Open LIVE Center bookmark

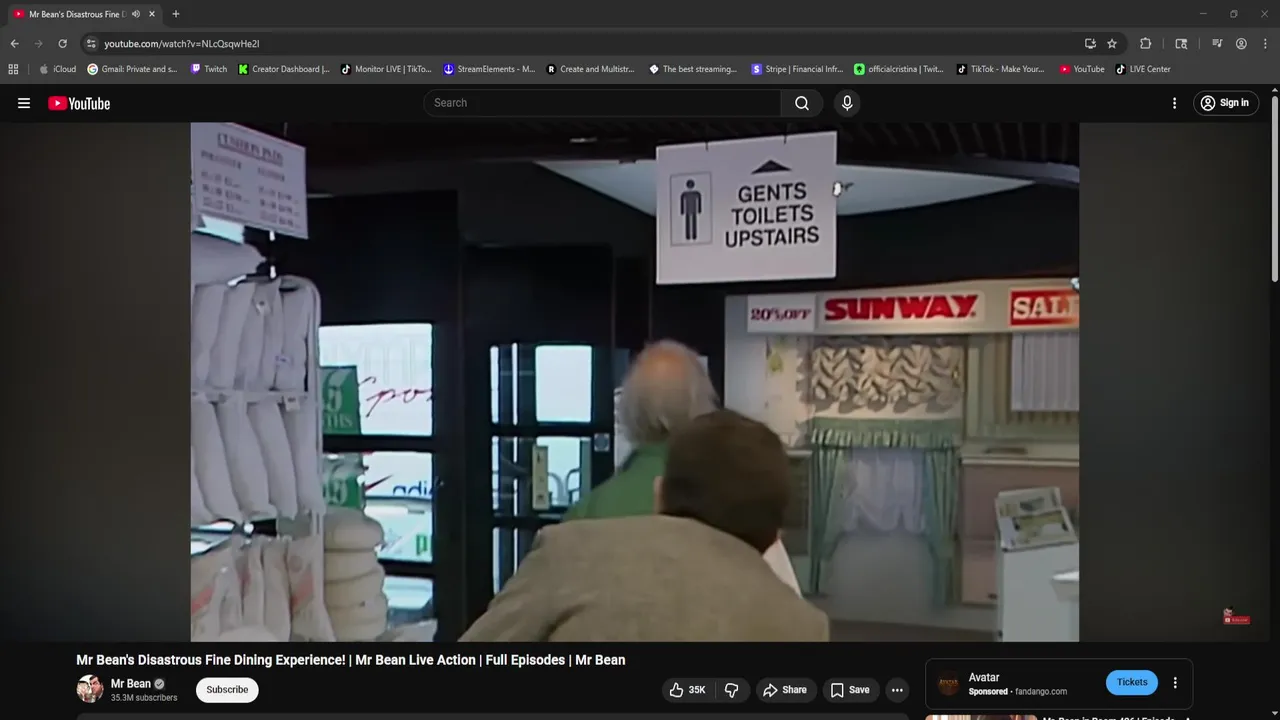click(1143, 69)
